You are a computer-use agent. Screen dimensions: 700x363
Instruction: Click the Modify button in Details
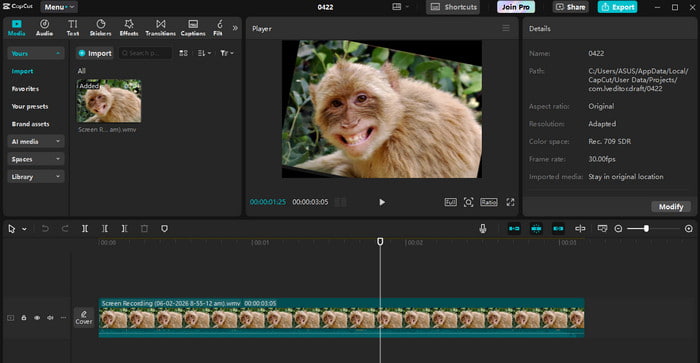[x=671, y=207]
